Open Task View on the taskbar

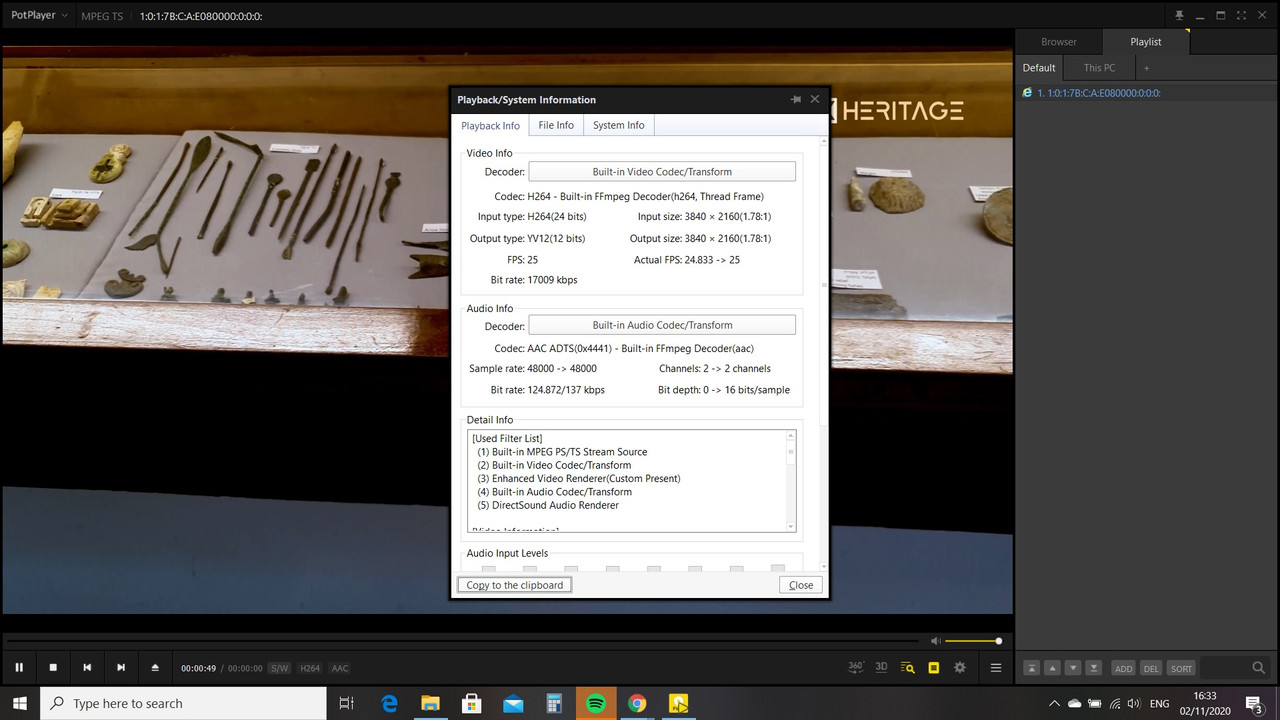[x=347, y=703]
